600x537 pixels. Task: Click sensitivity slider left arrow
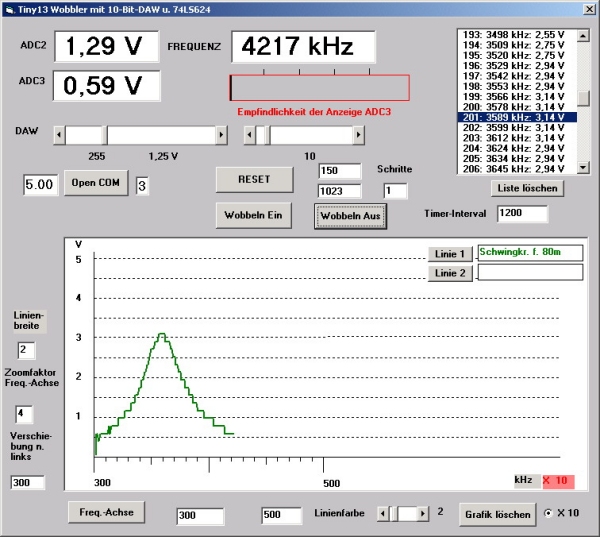250,135
